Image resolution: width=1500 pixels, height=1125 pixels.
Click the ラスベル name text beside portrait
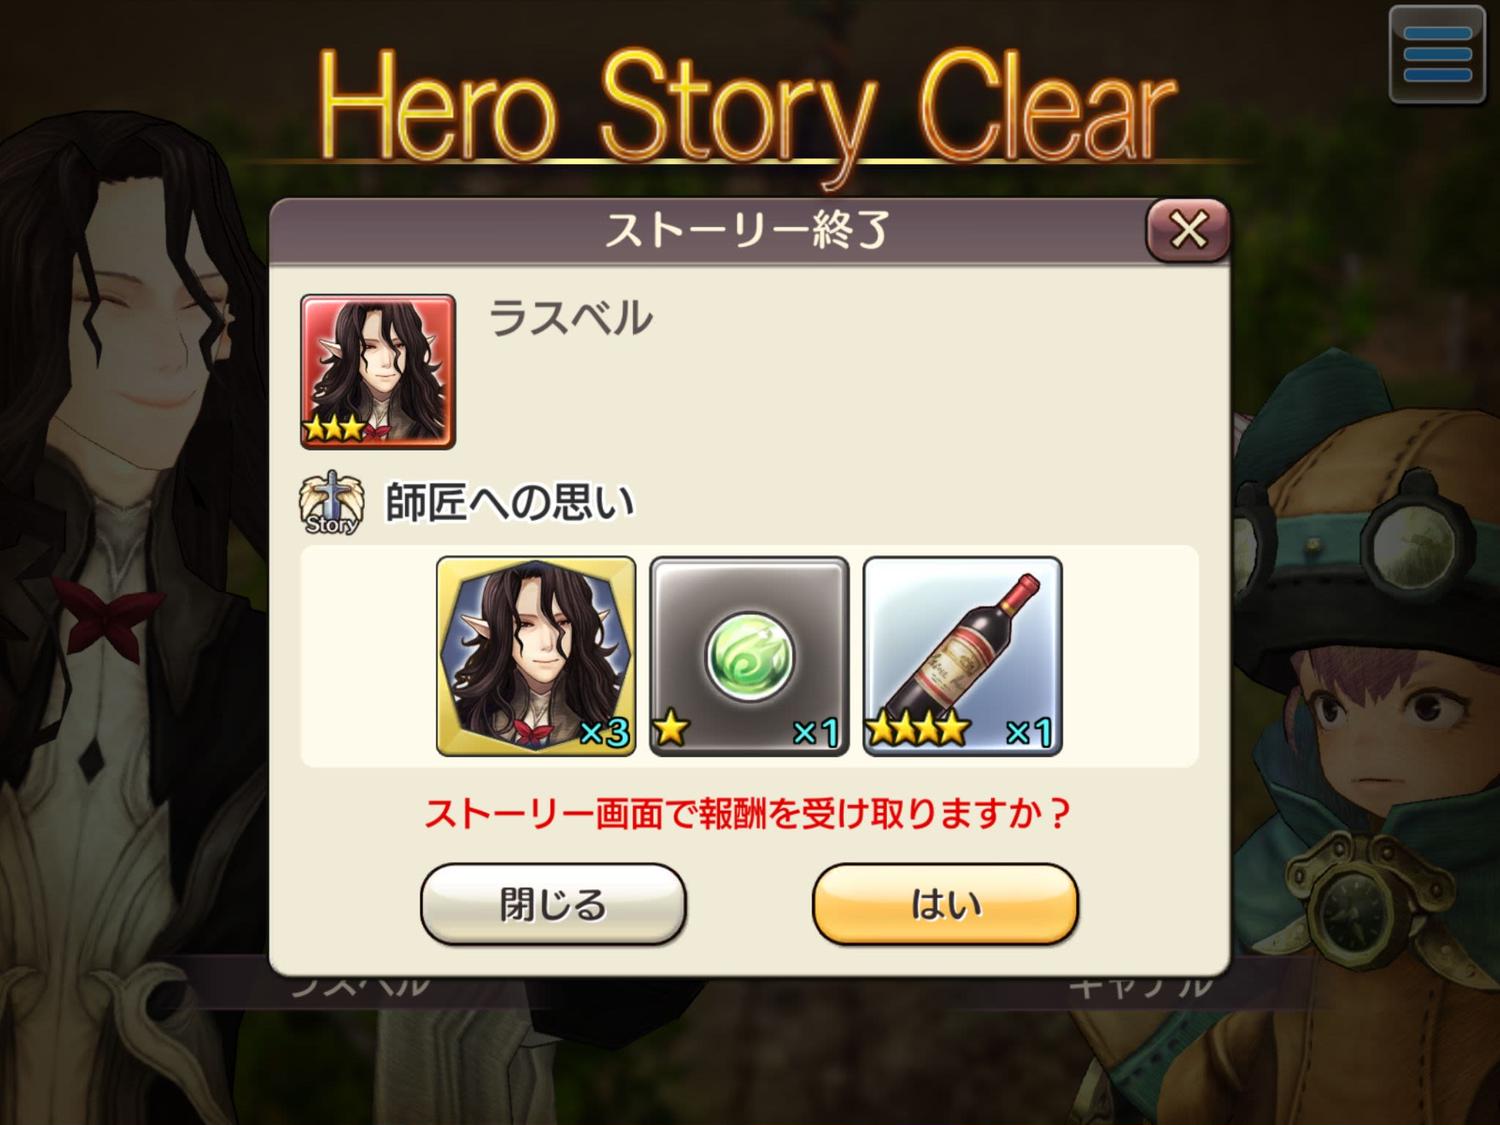570,319
